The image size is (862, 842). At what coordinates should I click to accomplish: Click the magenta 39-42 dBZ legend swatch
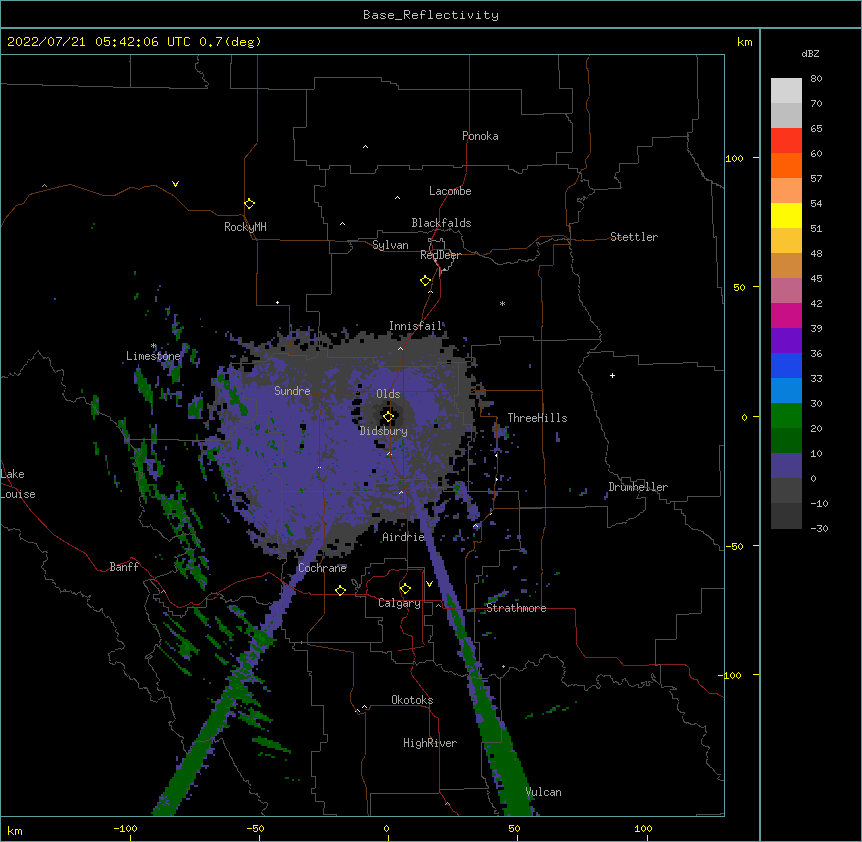pos(786,315)
